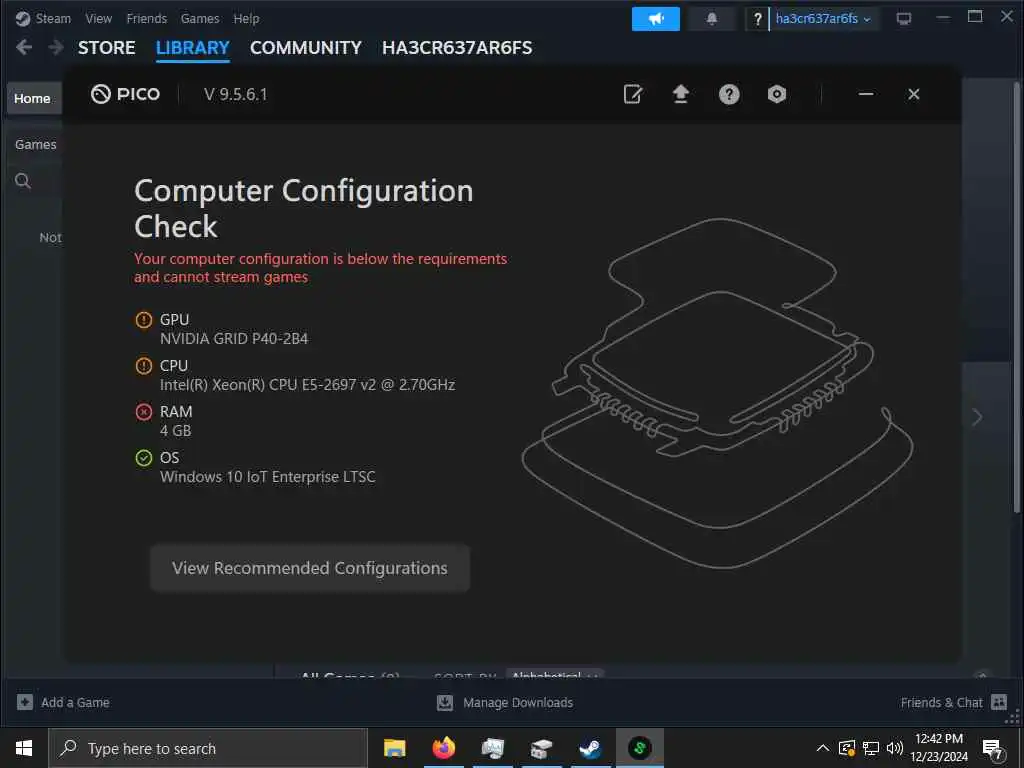Click Add a Game
Image resolution: width=1024 pixels, height=768 pixels.
63,703
